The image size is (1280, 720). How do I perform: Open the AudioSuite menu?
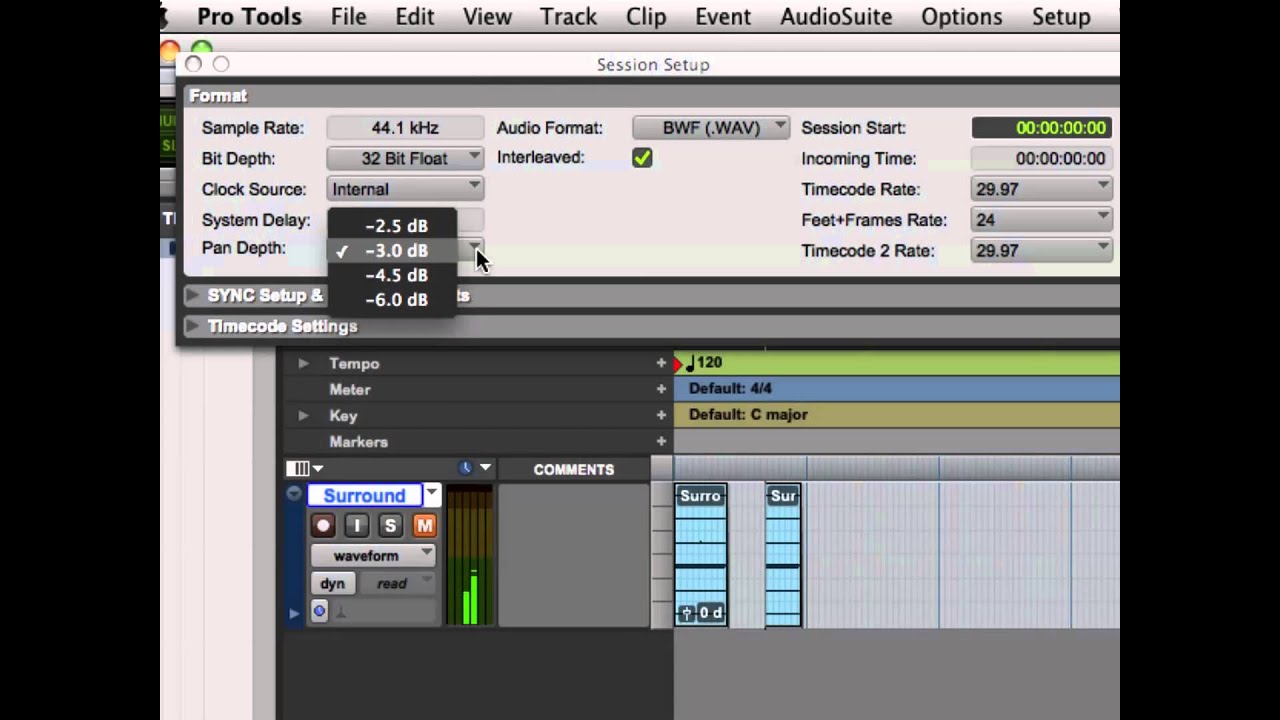836,17
